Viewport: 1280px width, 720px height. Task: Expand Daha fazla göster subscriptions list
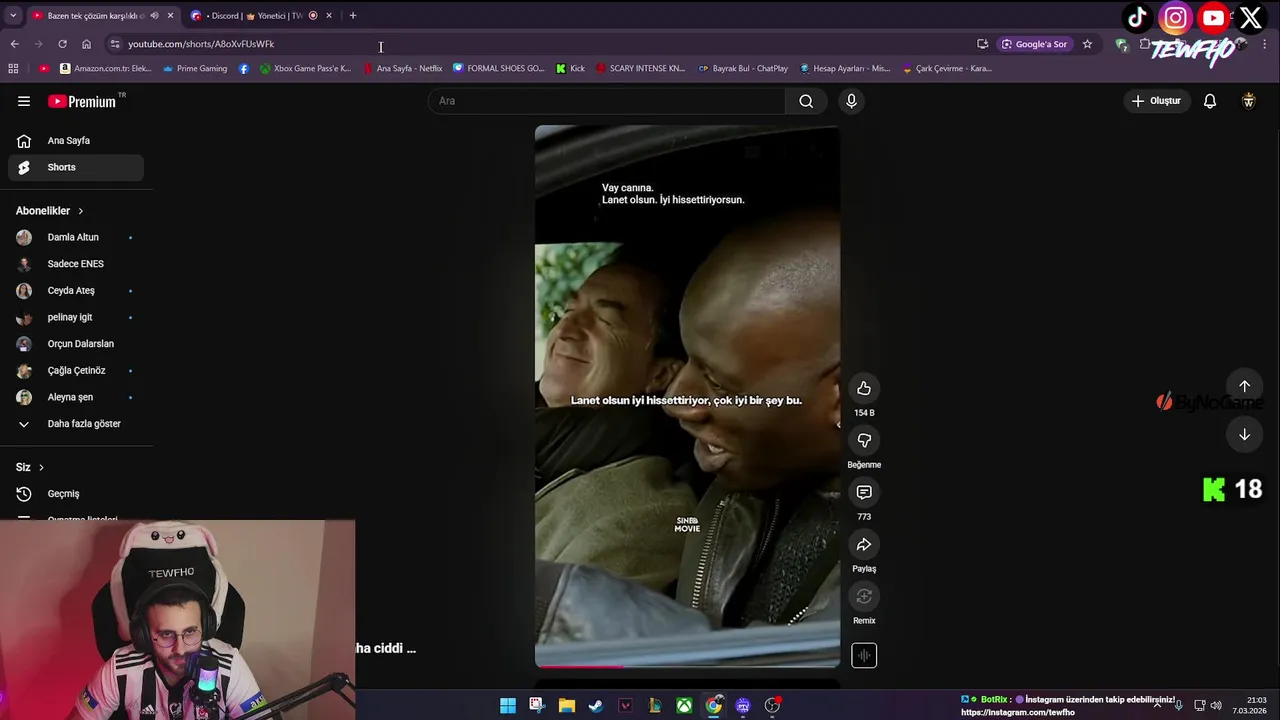76,424
